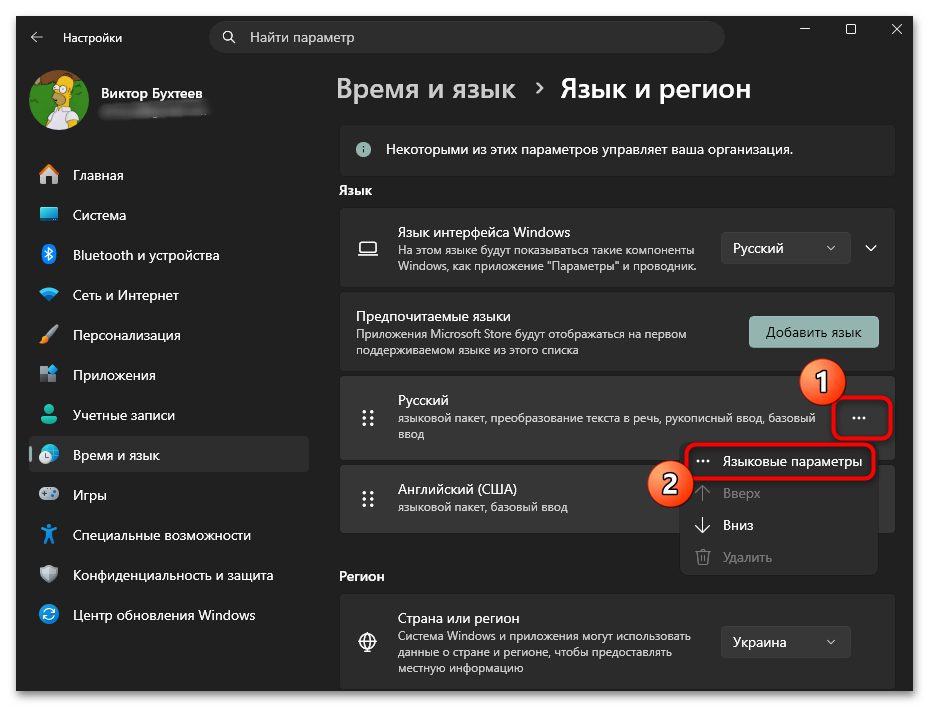Click the laptop icon beside Язык интерфейса Windows
Image resolution: width=929 pixels, height=707 pixels.
[368, 248]
